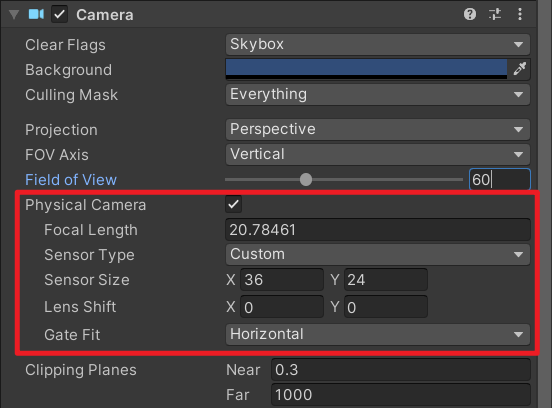Open the Gate Fit Horizontal dropdown
Viewport: 552px width, 408px height.
tap(378, 334)
